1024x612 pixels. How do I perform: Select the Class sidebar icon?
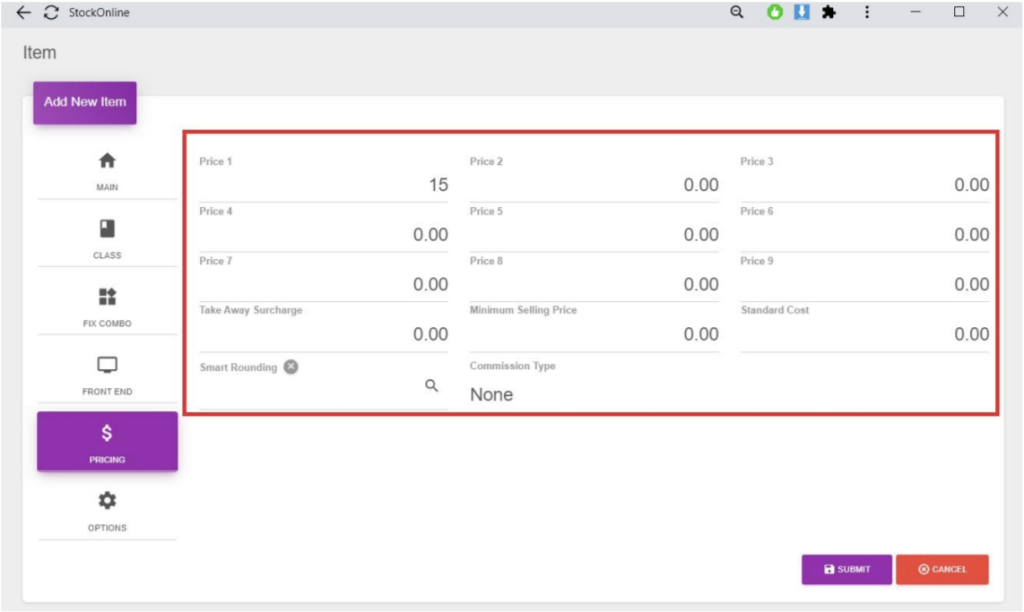point(107,229)
